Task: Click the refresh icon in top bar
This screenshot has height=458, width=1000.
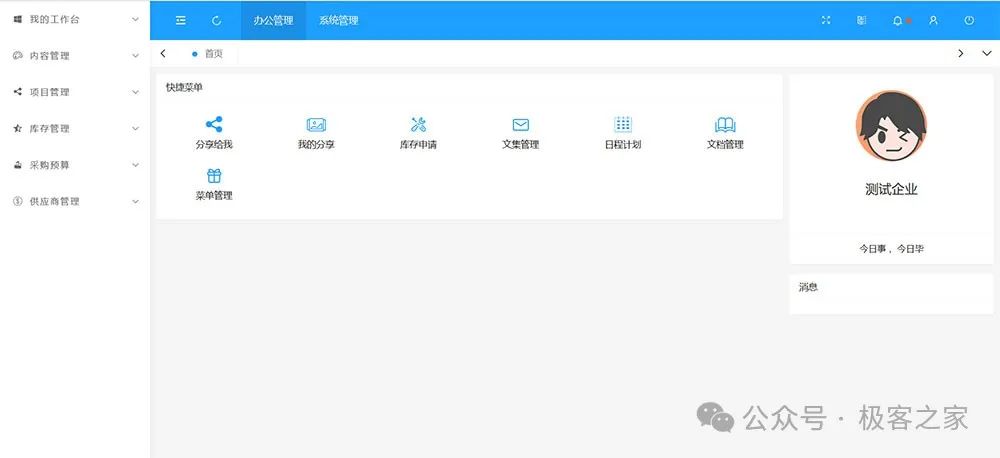Action: 216,20
